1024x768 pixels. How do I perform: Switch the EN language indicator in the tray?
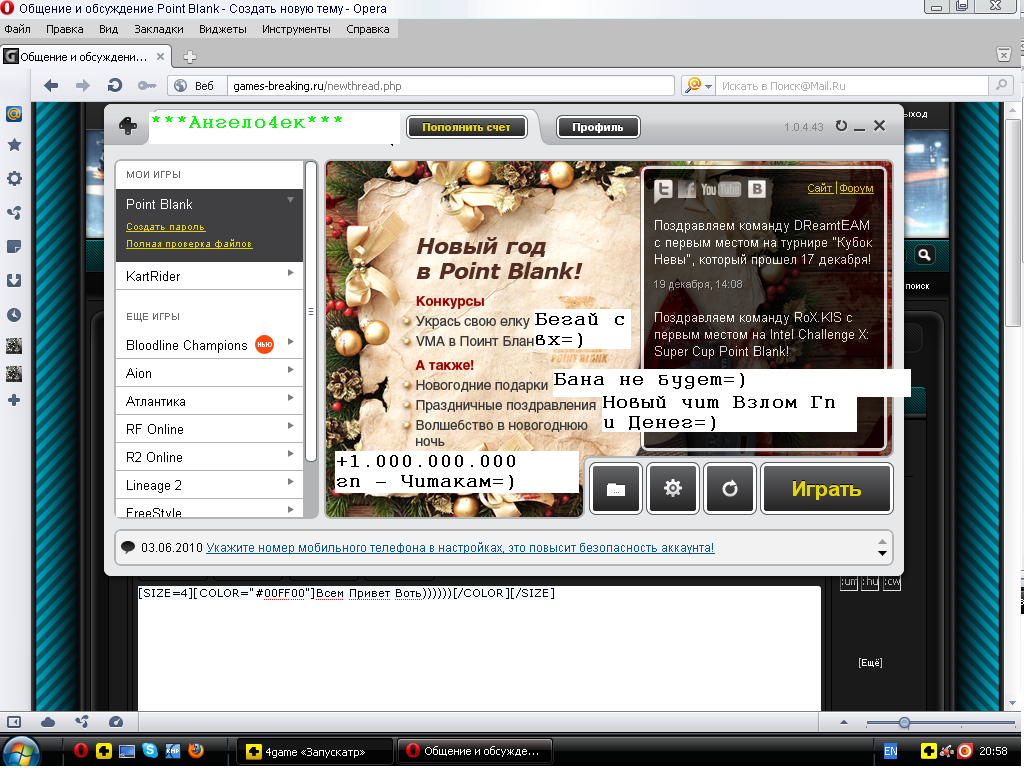click(890, 751)
